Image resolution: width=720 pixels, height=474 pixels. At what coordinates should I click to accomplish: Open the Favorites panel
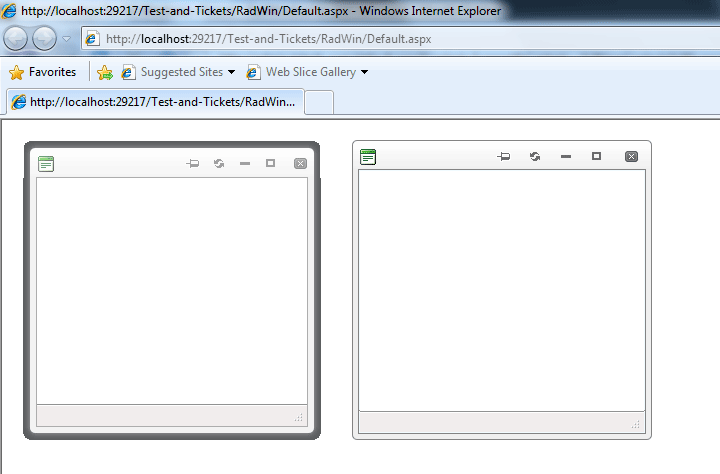click(x=42, y=72)
